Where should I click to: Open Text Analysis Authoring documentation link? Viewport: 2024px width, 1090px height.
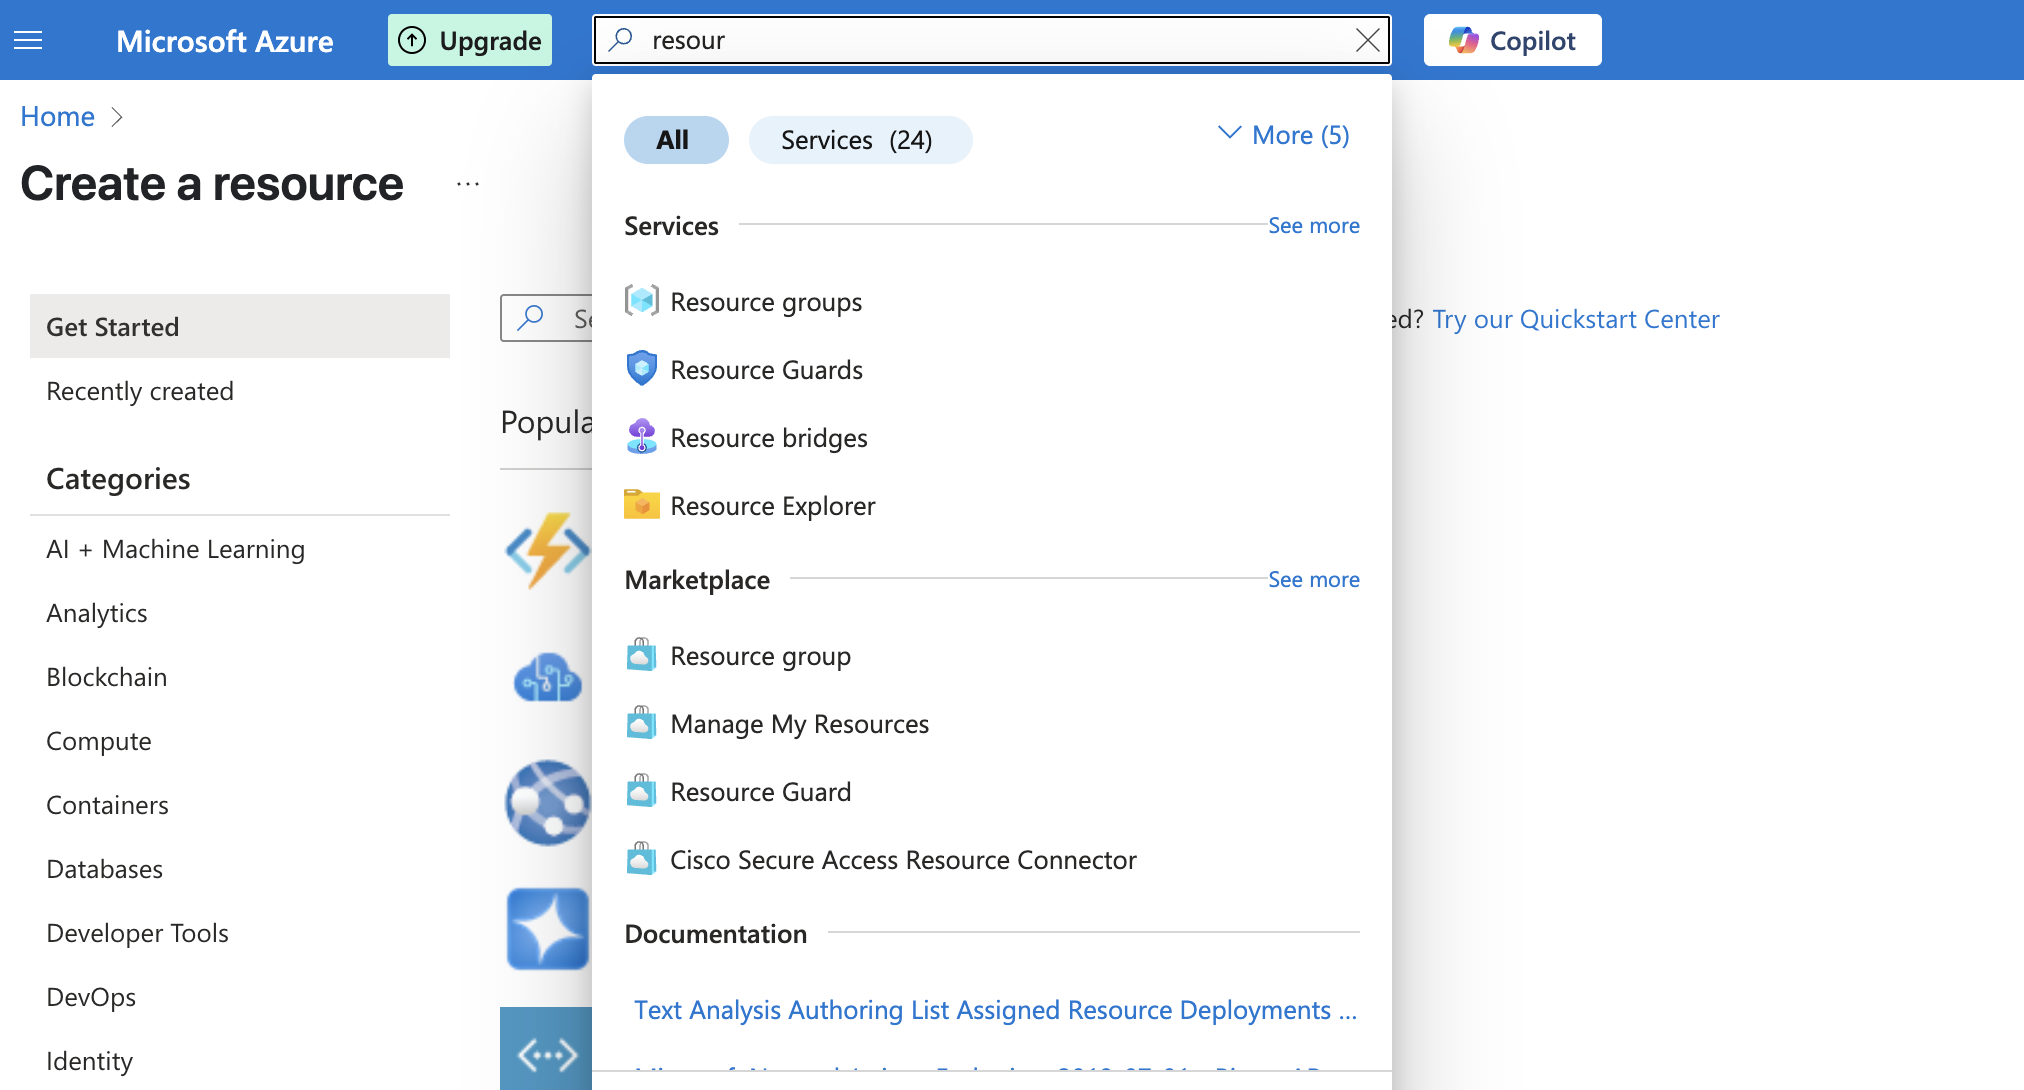coord(995,1010)
